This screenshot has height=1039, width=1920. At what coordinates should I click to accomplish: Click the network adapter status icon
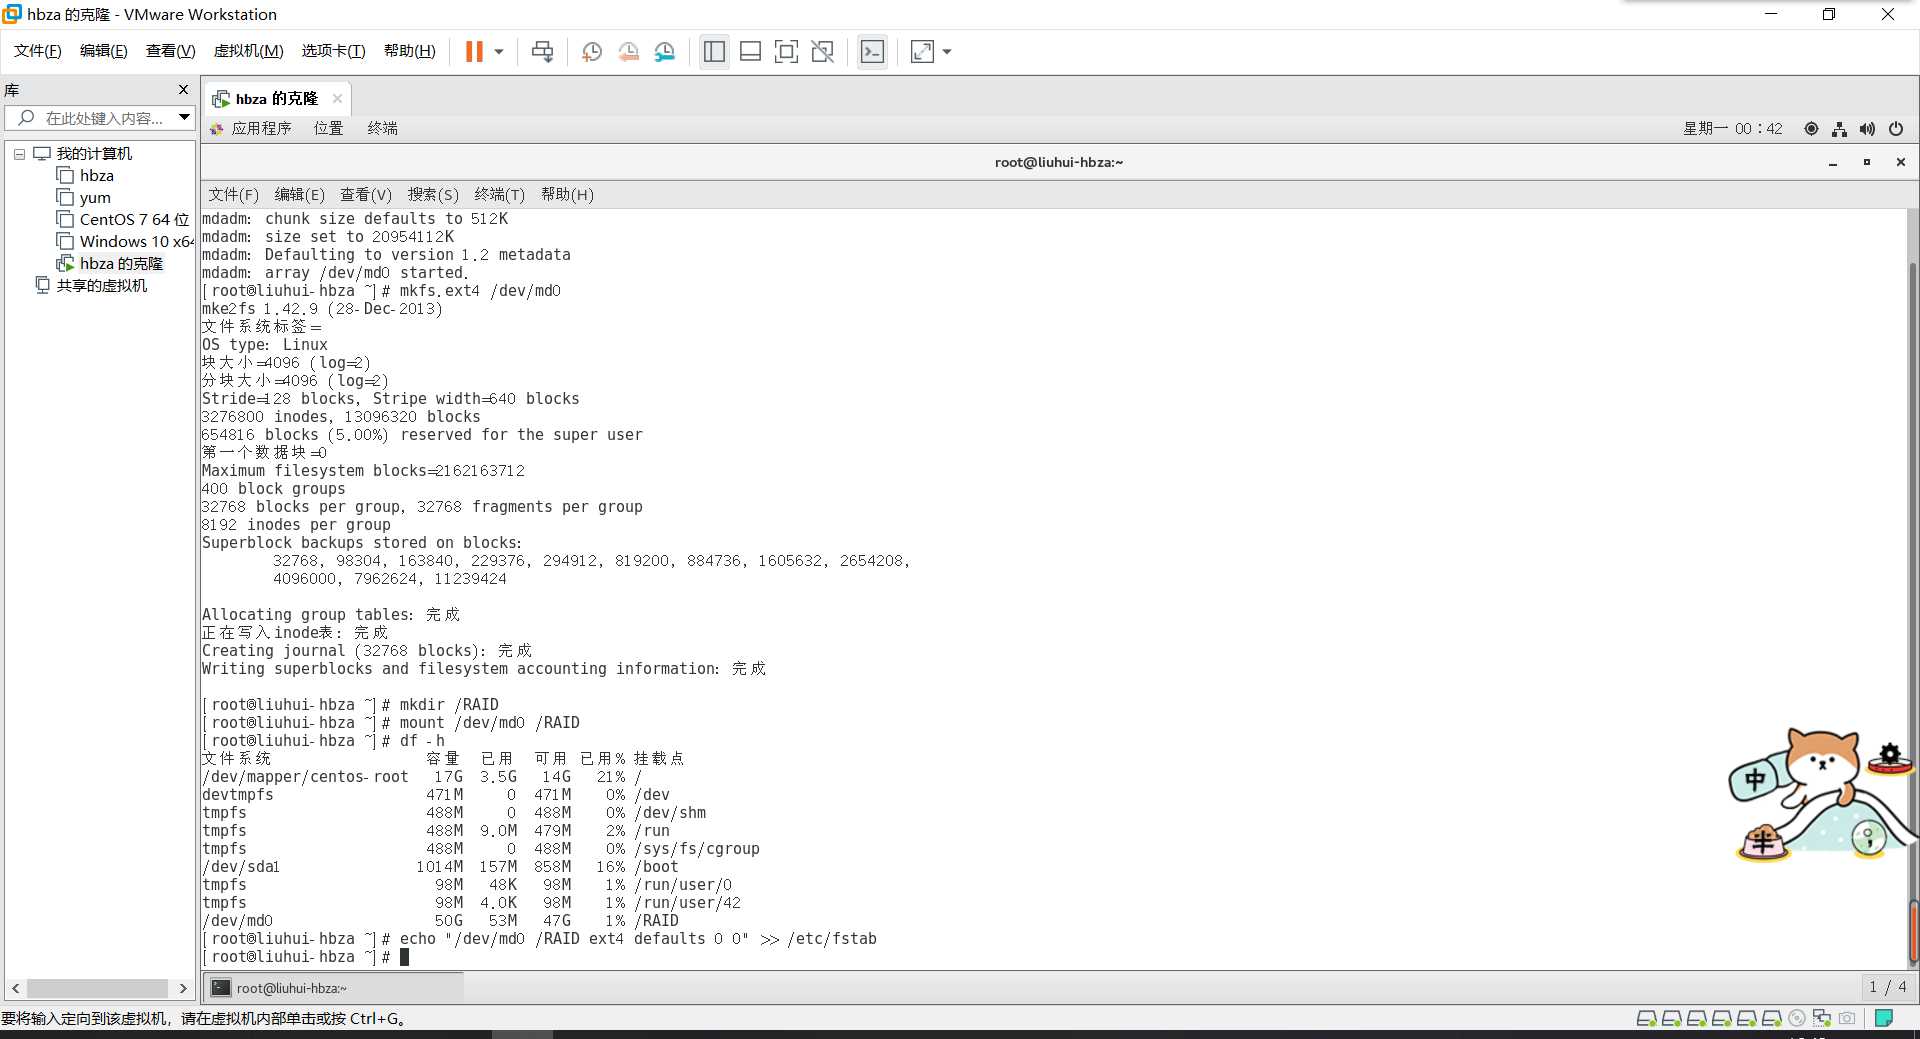pos(1822,1018)
